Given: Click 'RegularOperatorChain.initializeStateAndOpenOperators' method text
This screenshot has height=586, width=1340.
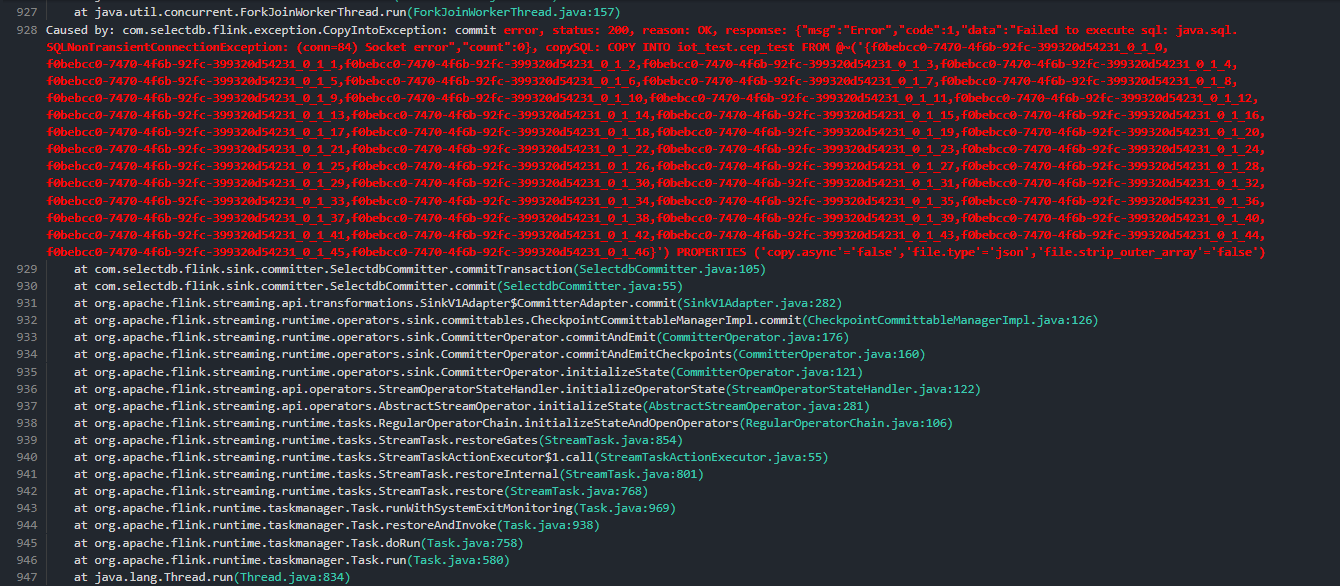Looking at the screenshot, I should click(x=558, y=423).
